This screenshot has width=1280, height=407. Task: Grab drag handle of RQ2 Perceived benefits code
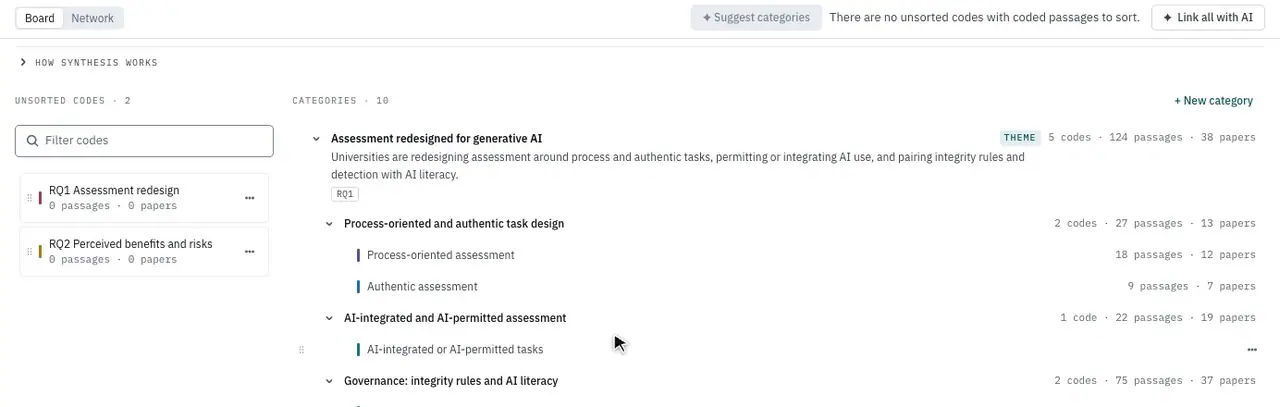[29, 251]
